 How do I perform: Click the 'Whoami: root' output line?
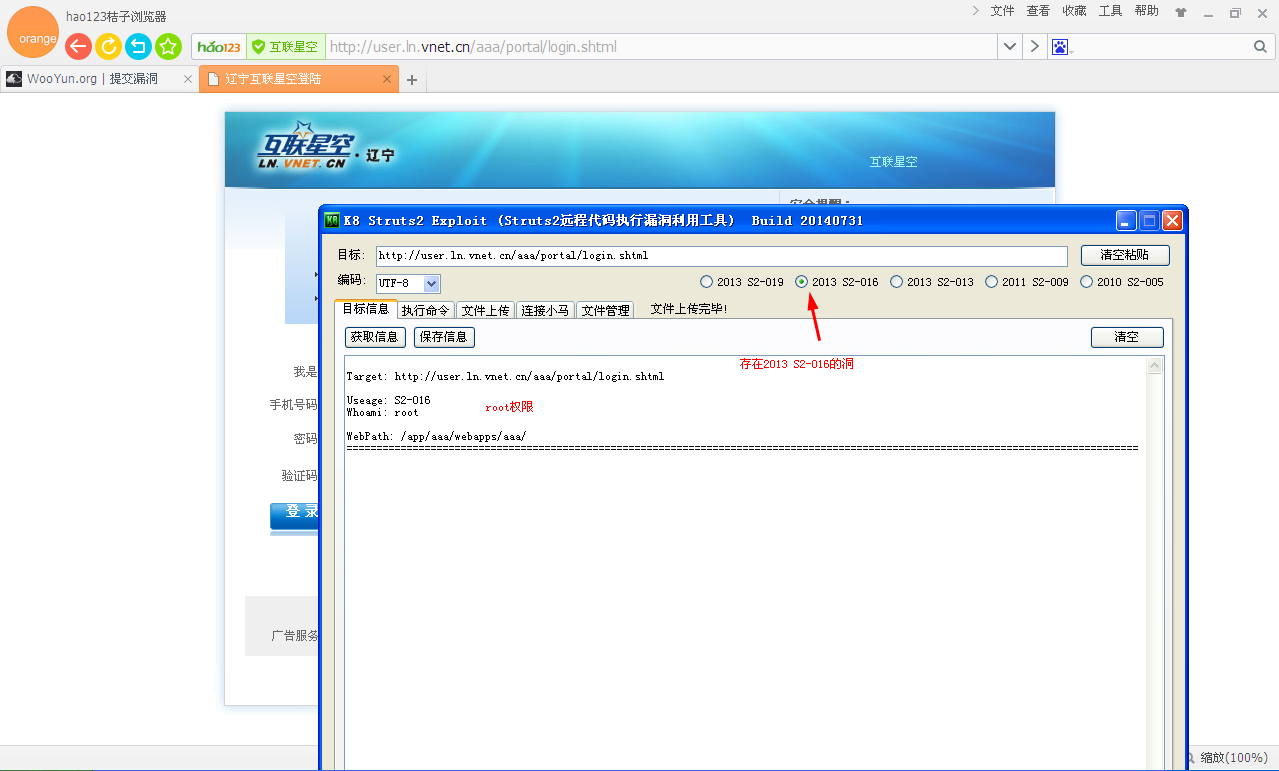382,412
